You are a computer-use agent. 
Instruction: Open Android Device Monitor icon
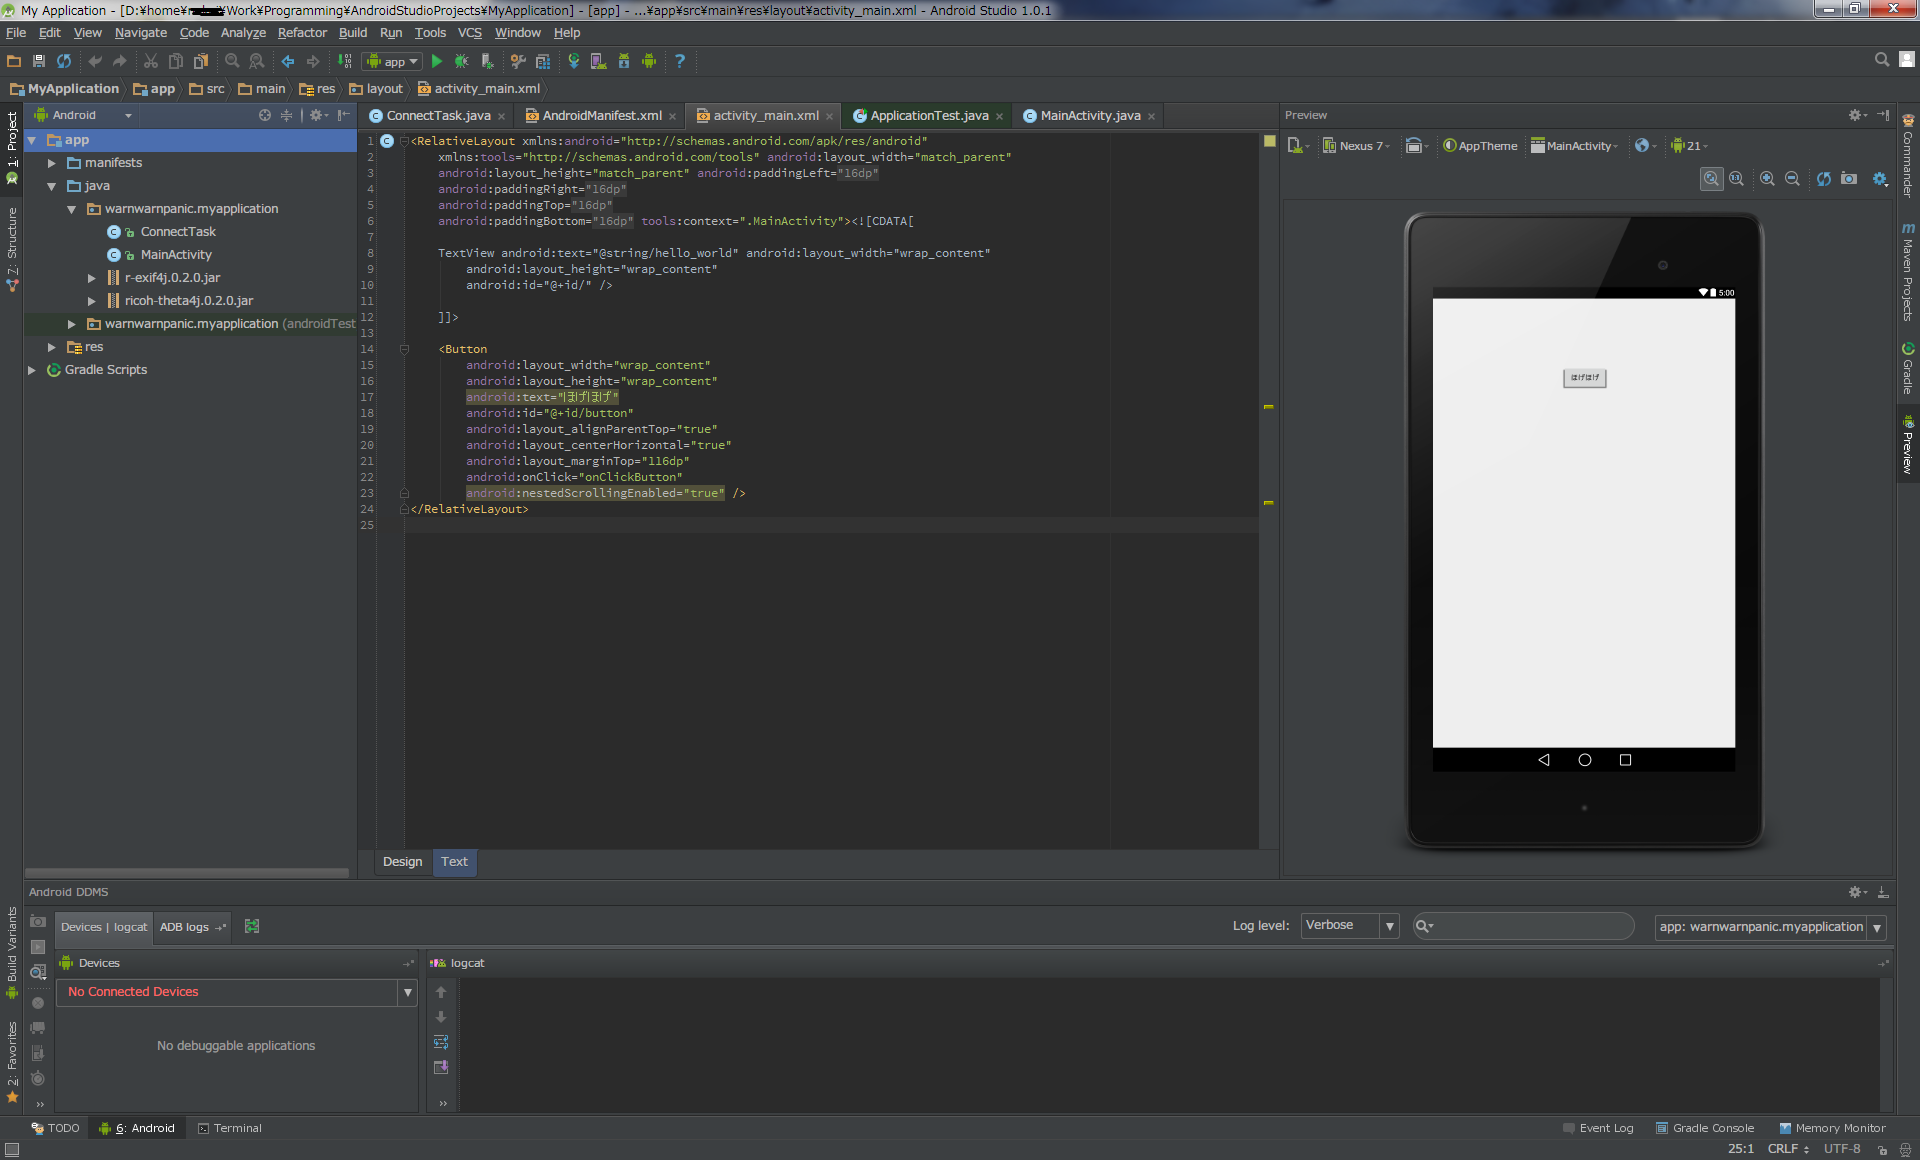tap(649, 61)
